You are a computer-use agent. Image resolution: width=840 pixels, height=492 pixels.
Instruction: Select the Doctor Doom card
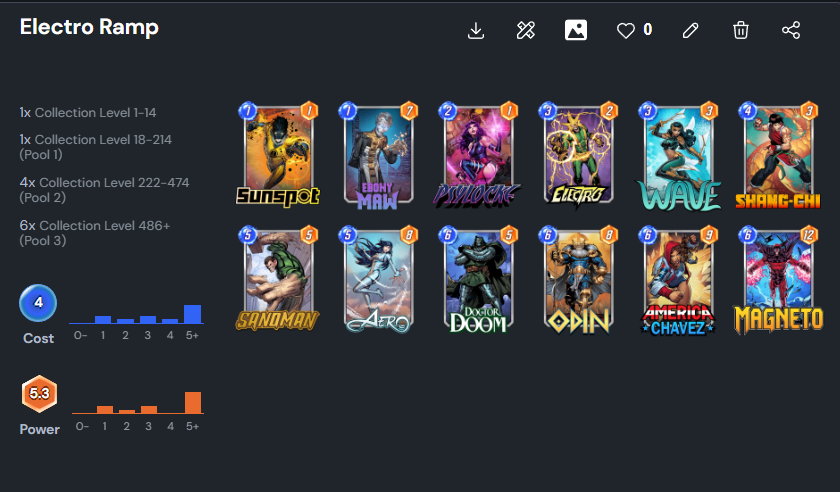click(x=478, y=279)
